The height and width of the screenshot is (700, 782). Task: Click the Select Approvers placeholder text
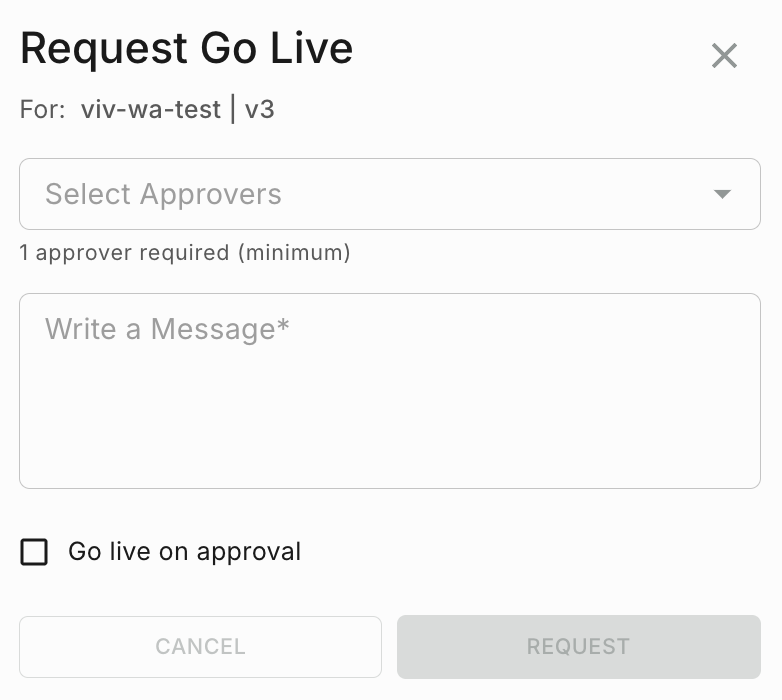163,194
